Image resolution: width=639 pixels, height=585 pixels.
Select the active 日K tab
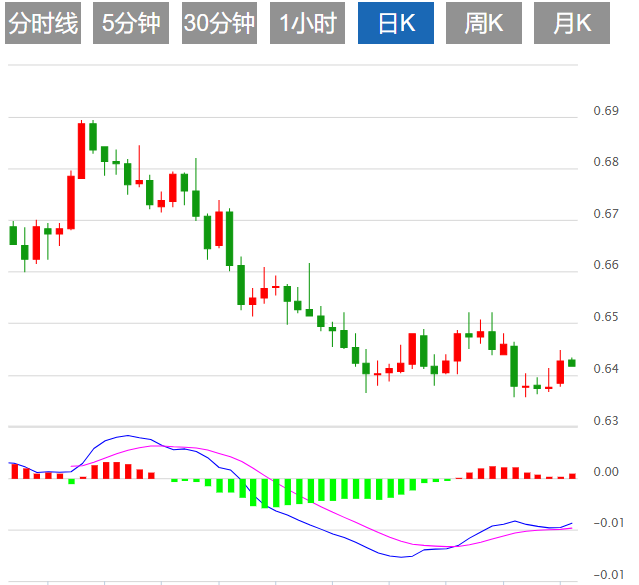click(x=396, y=23)
